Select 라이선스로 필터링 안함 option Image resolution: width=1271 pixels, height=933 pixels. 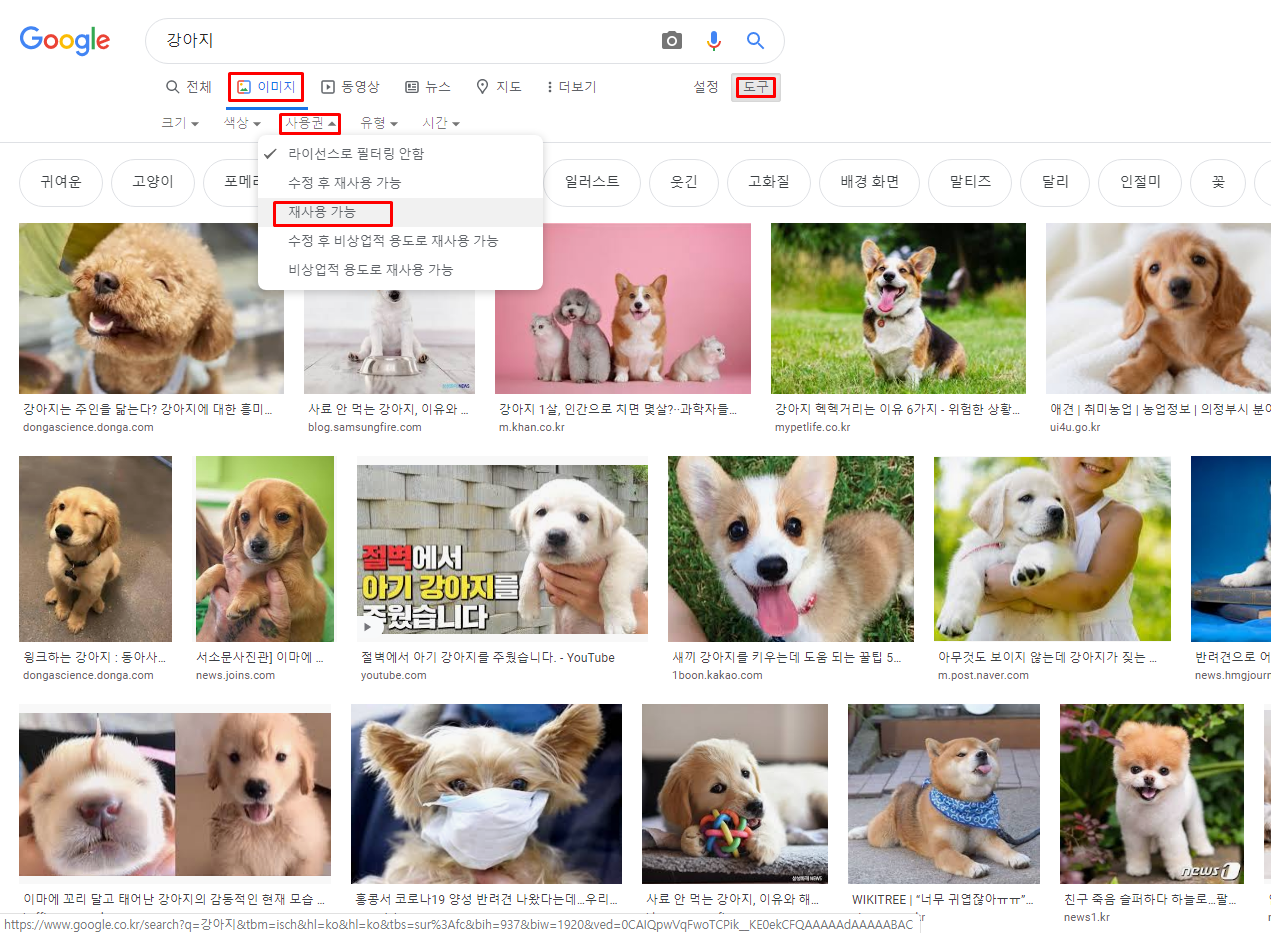(400, 154)
